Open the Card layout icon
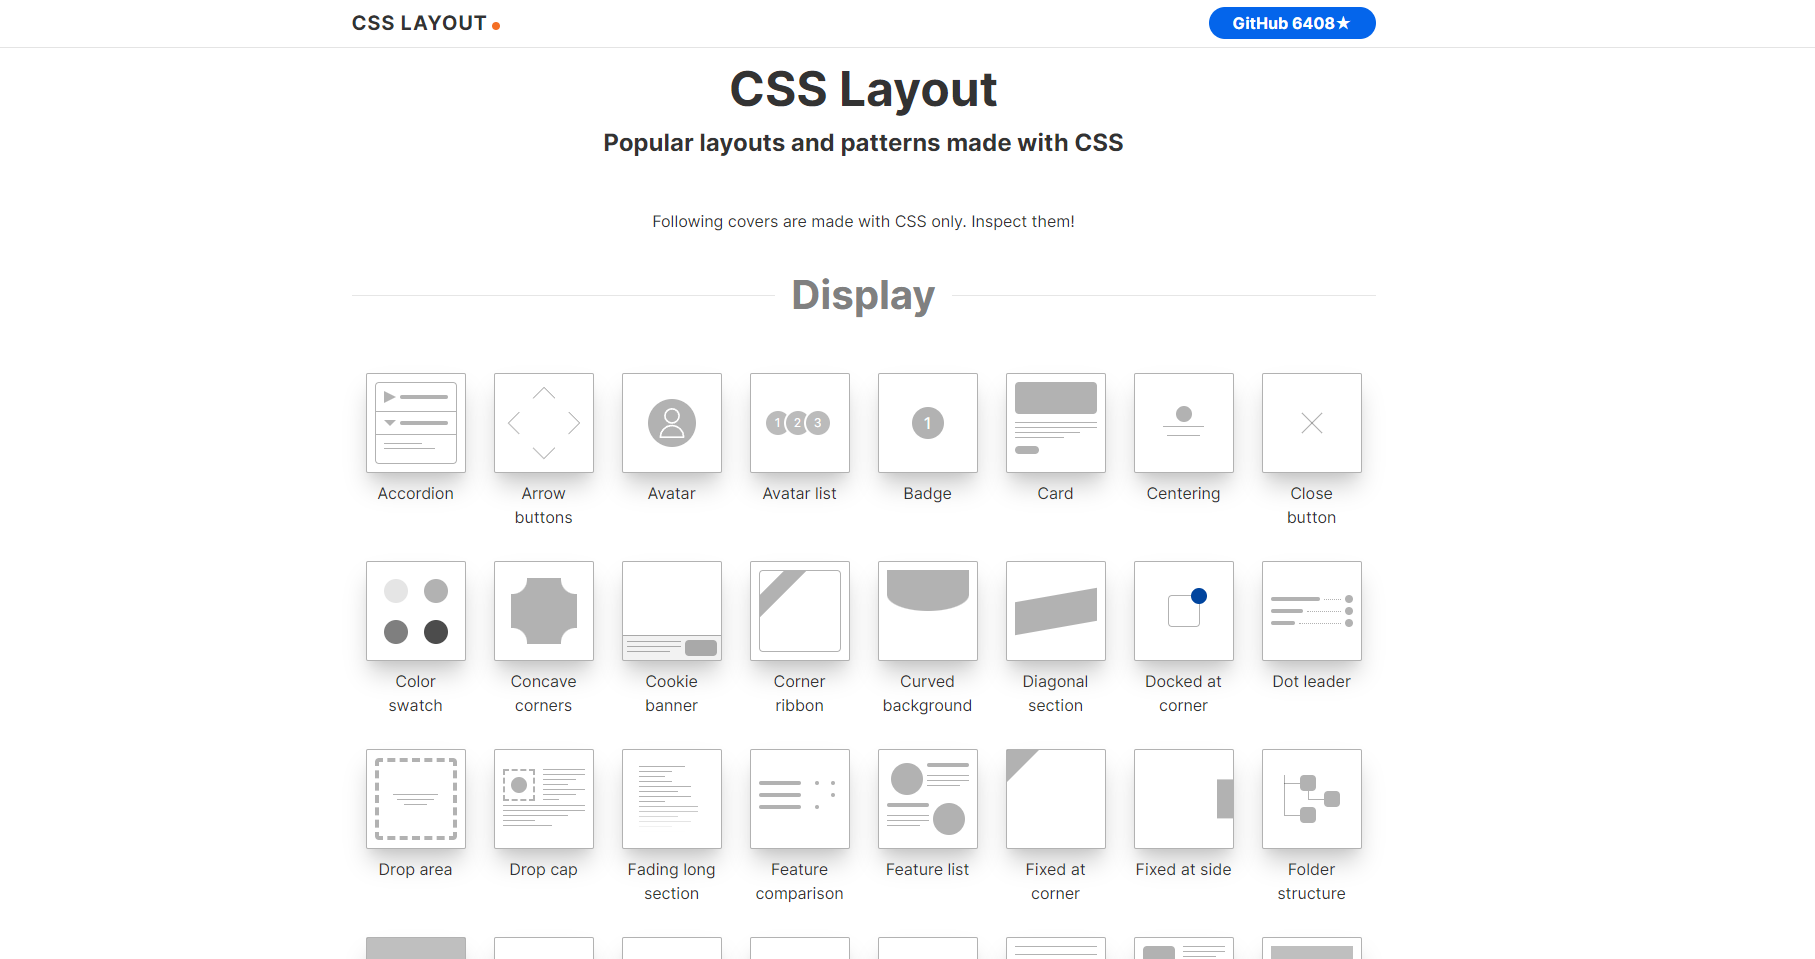This screenshot has width=1815, height=959. (1055, 423)
